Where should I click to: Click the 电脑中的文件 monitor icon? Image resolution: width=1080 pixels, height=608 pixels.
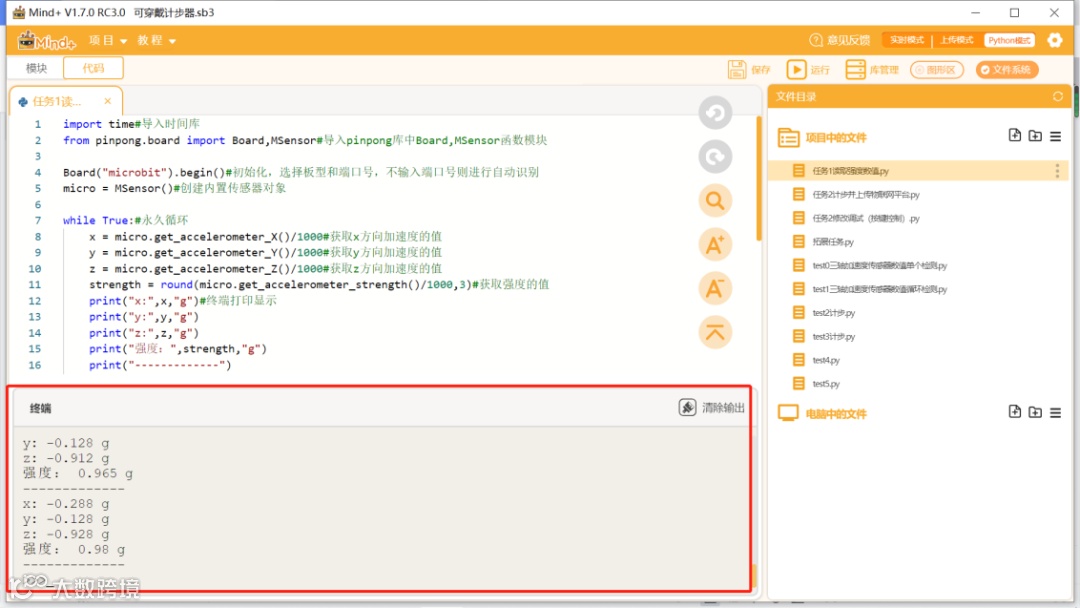(x=788, y=413)
